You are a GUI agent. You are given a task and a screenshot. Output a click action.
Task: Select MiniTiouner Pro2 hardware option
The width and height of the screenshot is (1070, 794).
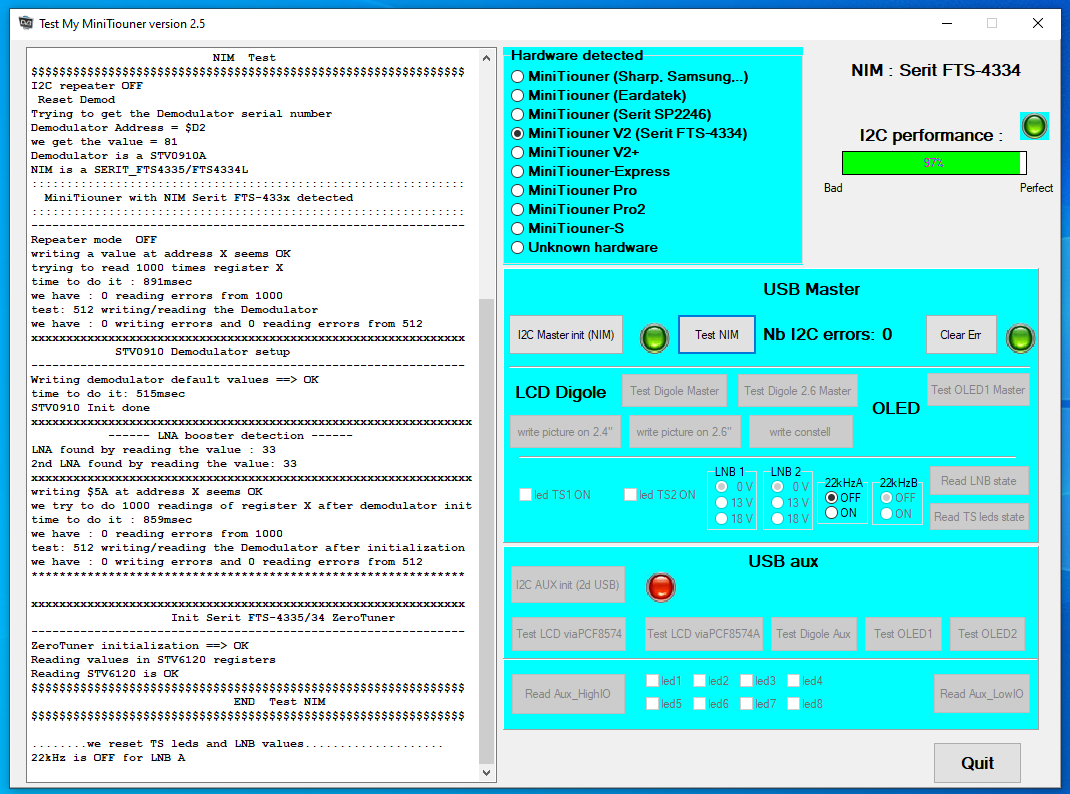[x=517, y=209]
